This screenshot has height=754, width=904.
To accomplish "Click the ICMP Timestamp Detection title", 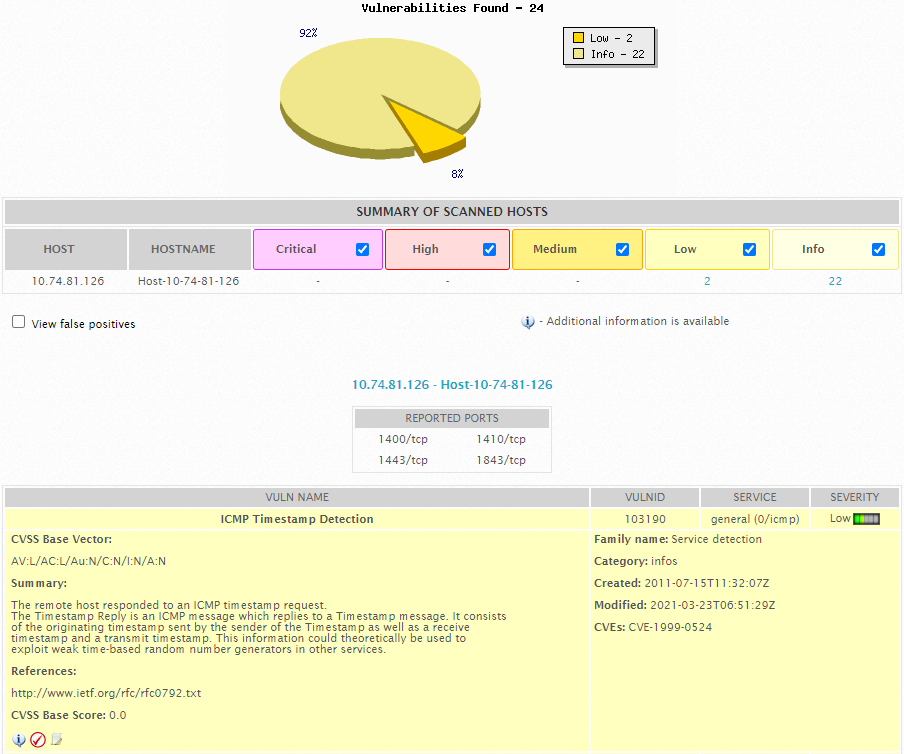I will 297,519.
